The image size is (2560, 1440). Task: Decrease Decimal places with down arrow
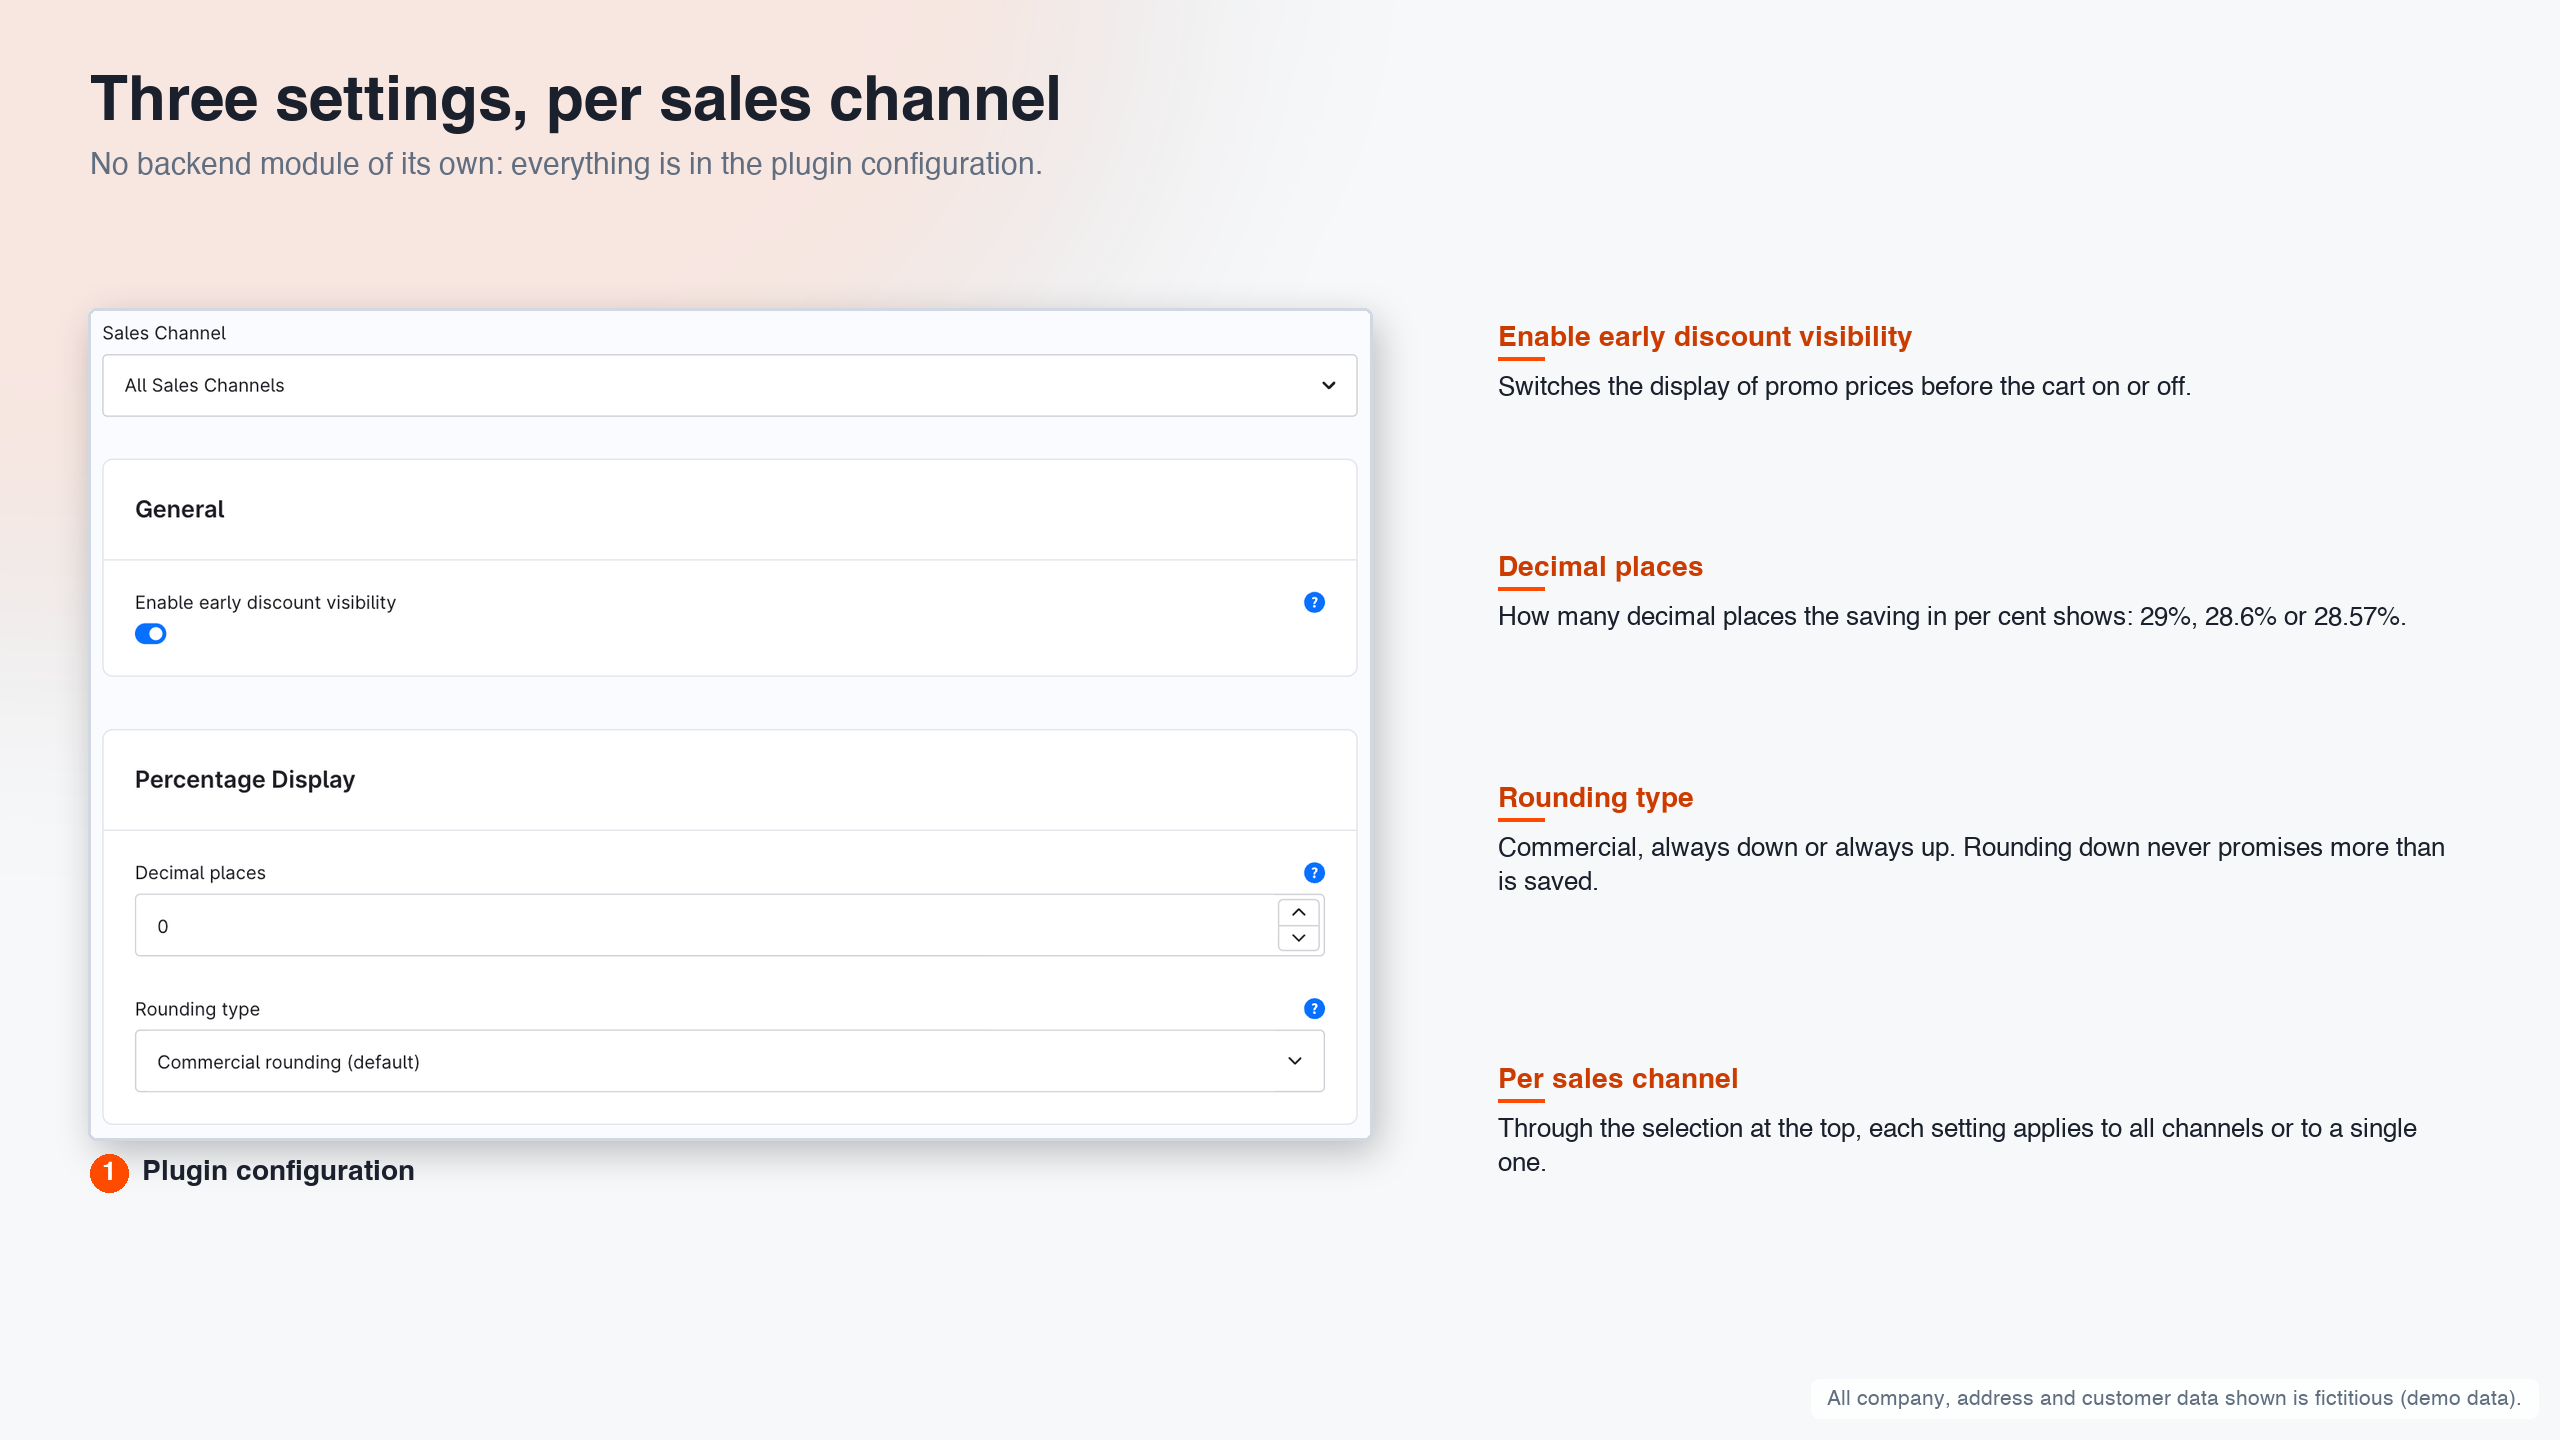coord(1299,938)
